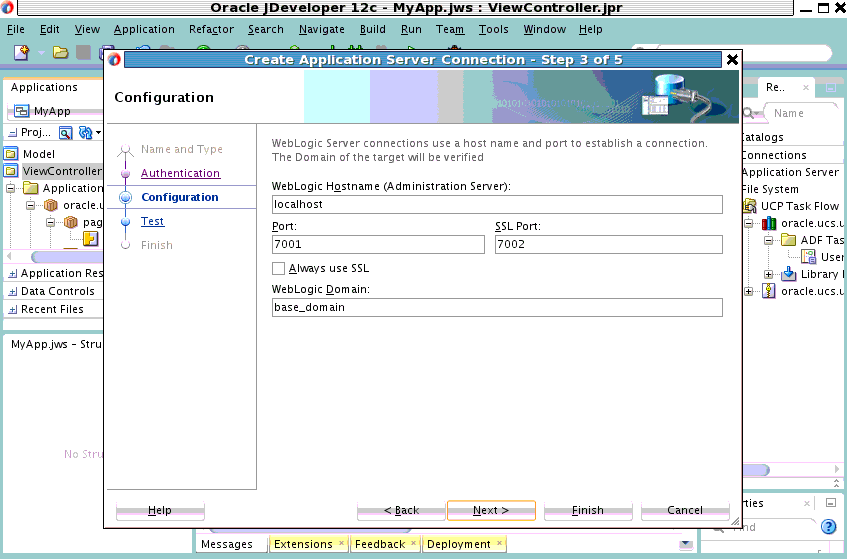The image size is (847, 559).
Task: Click the books library icon beside oracle.ucs
Action: 769,223
